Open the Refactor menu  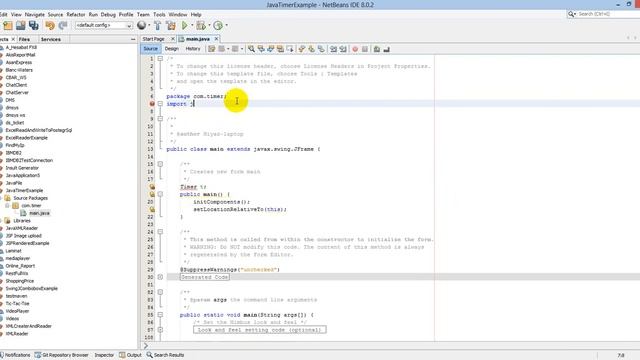pos(76,15)
